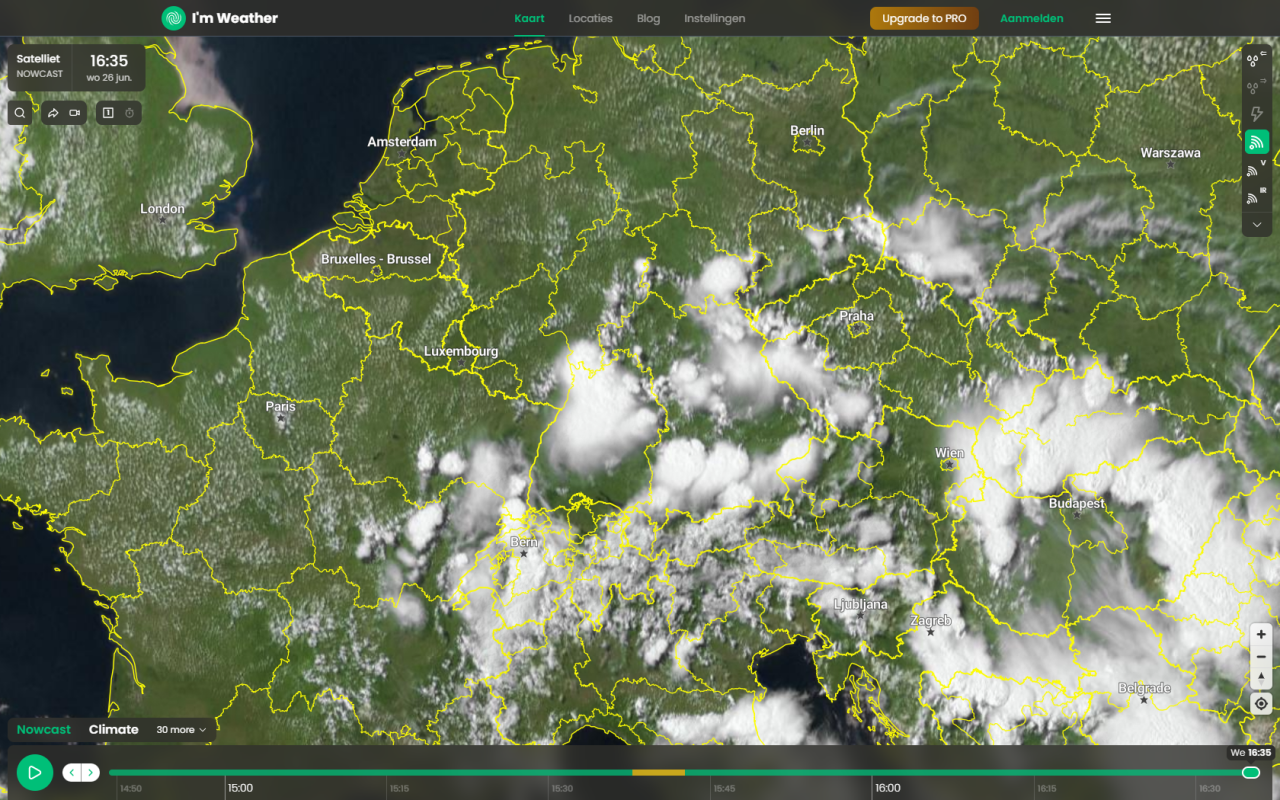Click the video camera record icon
The image size is (1280, 800).
click(x=75, y=113)
